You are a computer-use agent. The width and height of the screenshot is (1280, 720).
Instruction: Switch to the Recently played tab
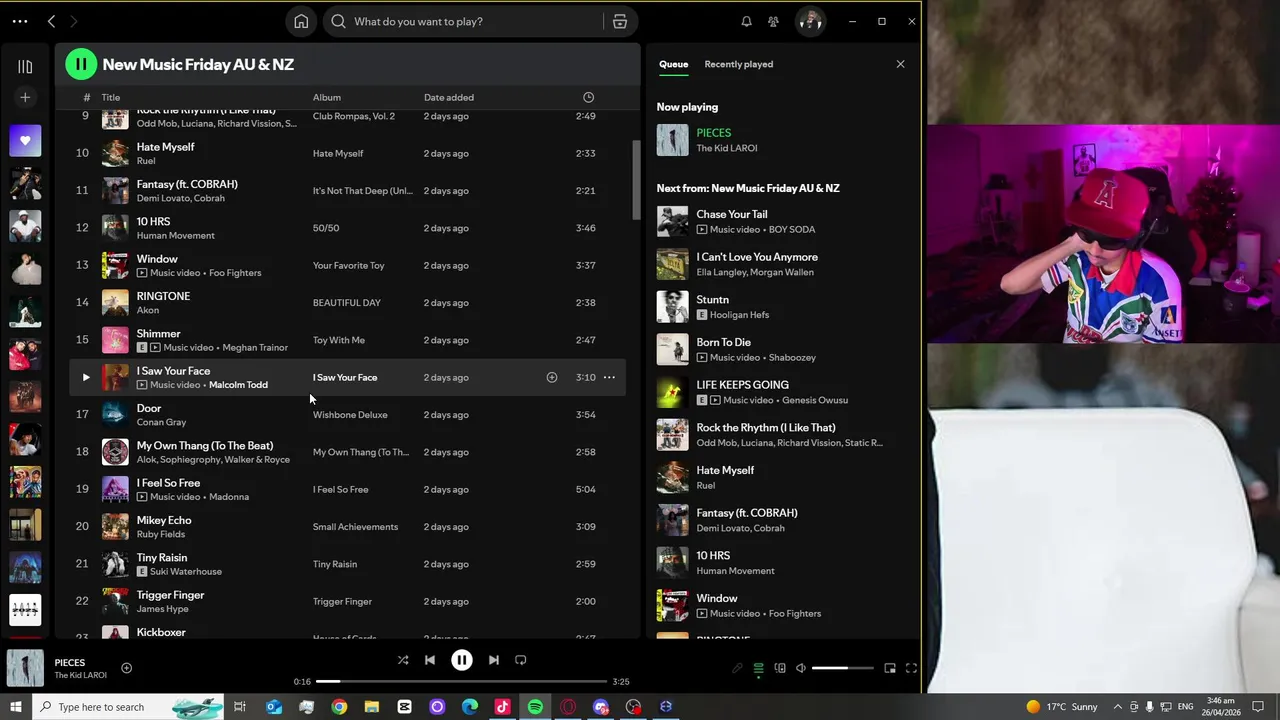(738, 64)
